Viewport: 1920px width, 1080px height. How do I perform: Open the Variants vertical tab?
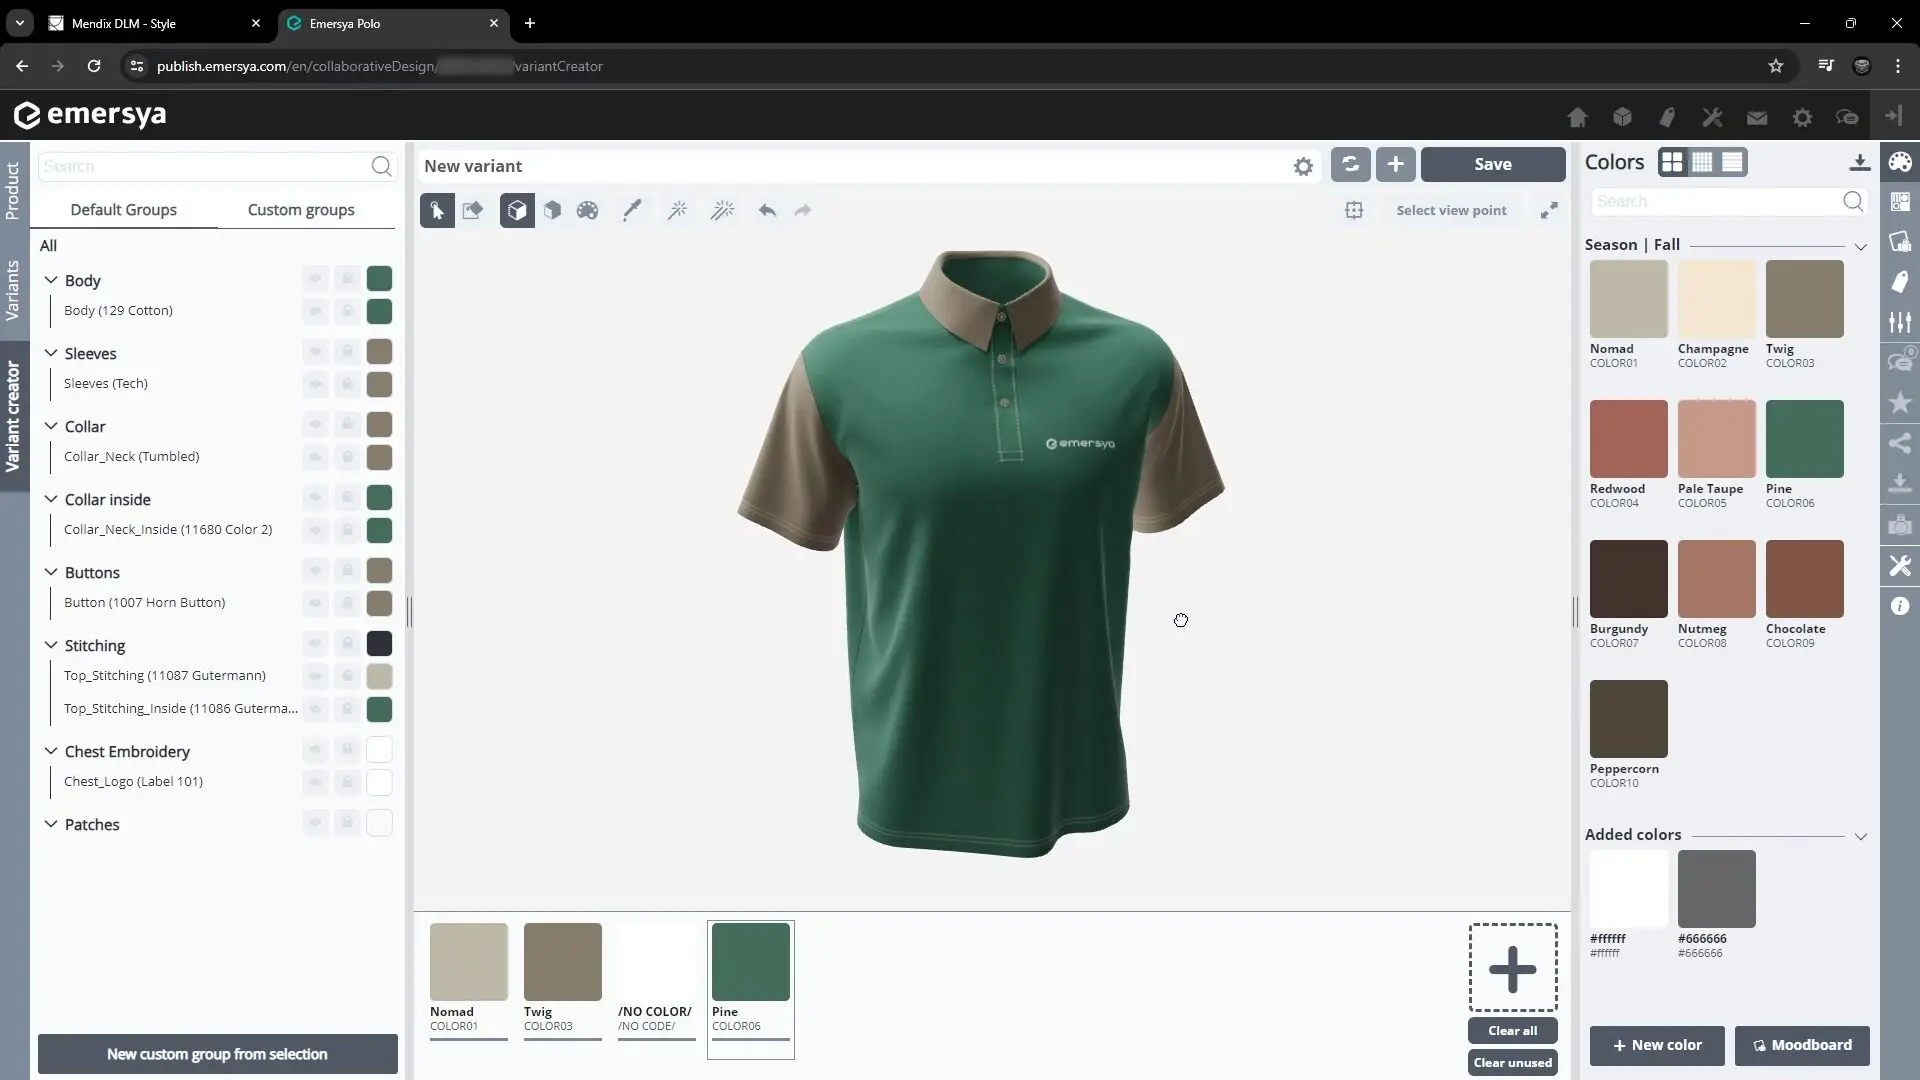[x=13, y=289]
